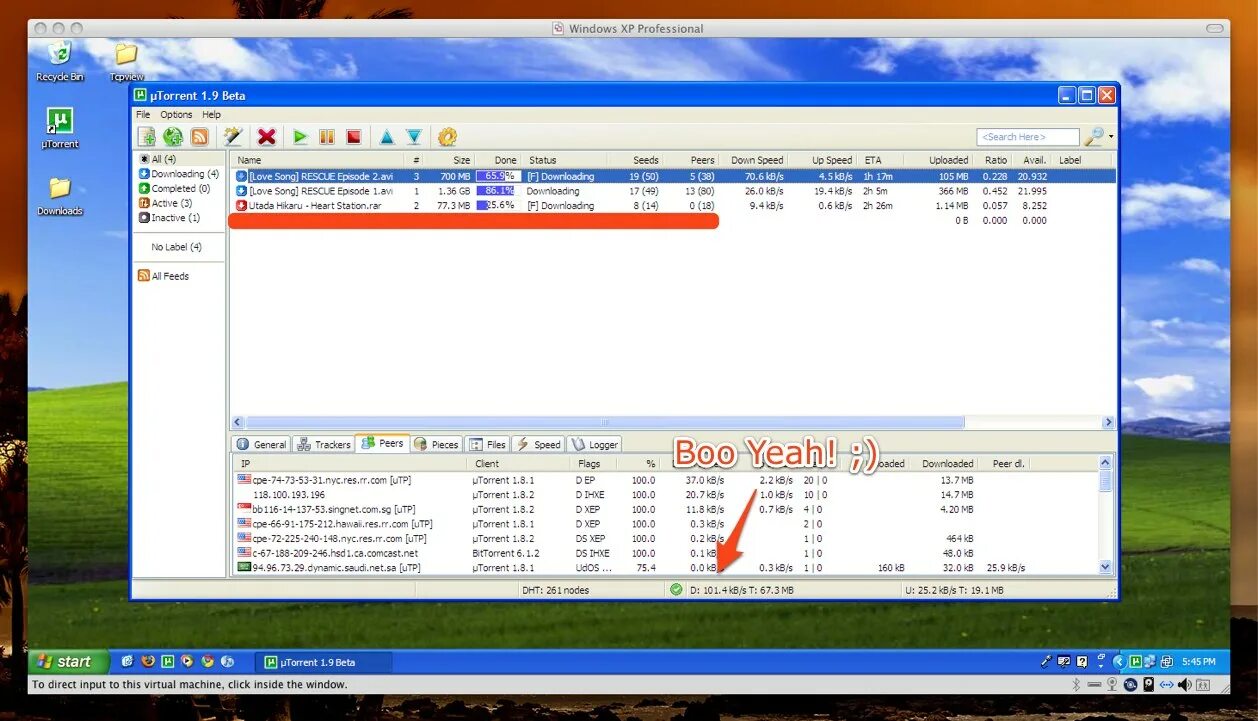Sort torrents by the Ratio column header

(992, 160)
